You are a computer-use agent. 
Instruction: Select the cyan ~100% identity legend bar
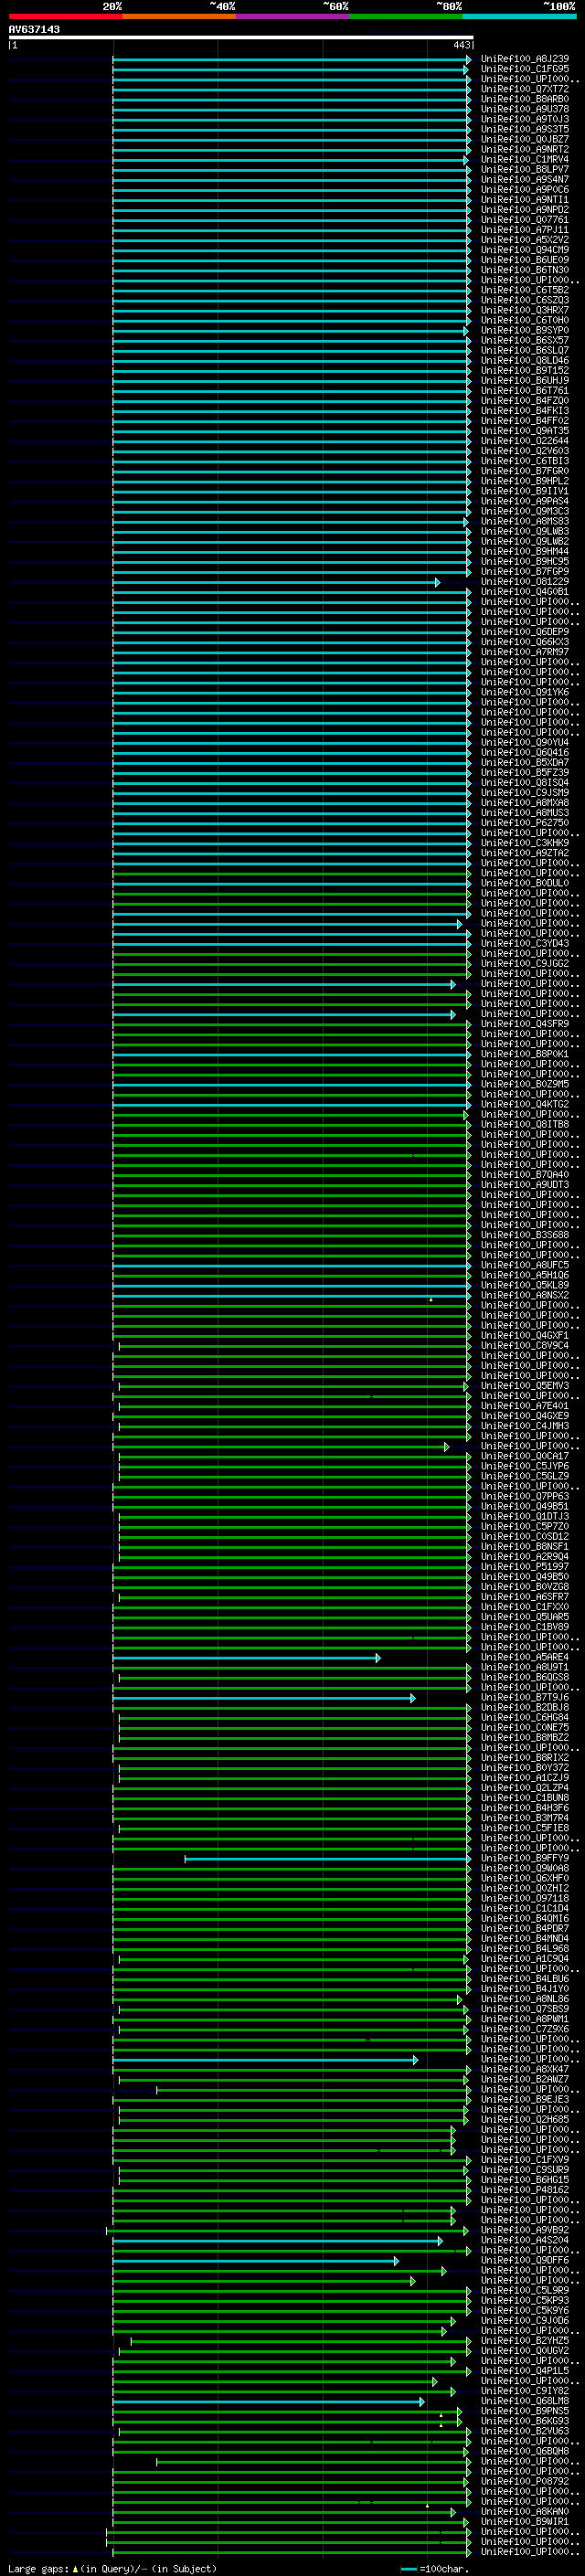pos(520,16)
